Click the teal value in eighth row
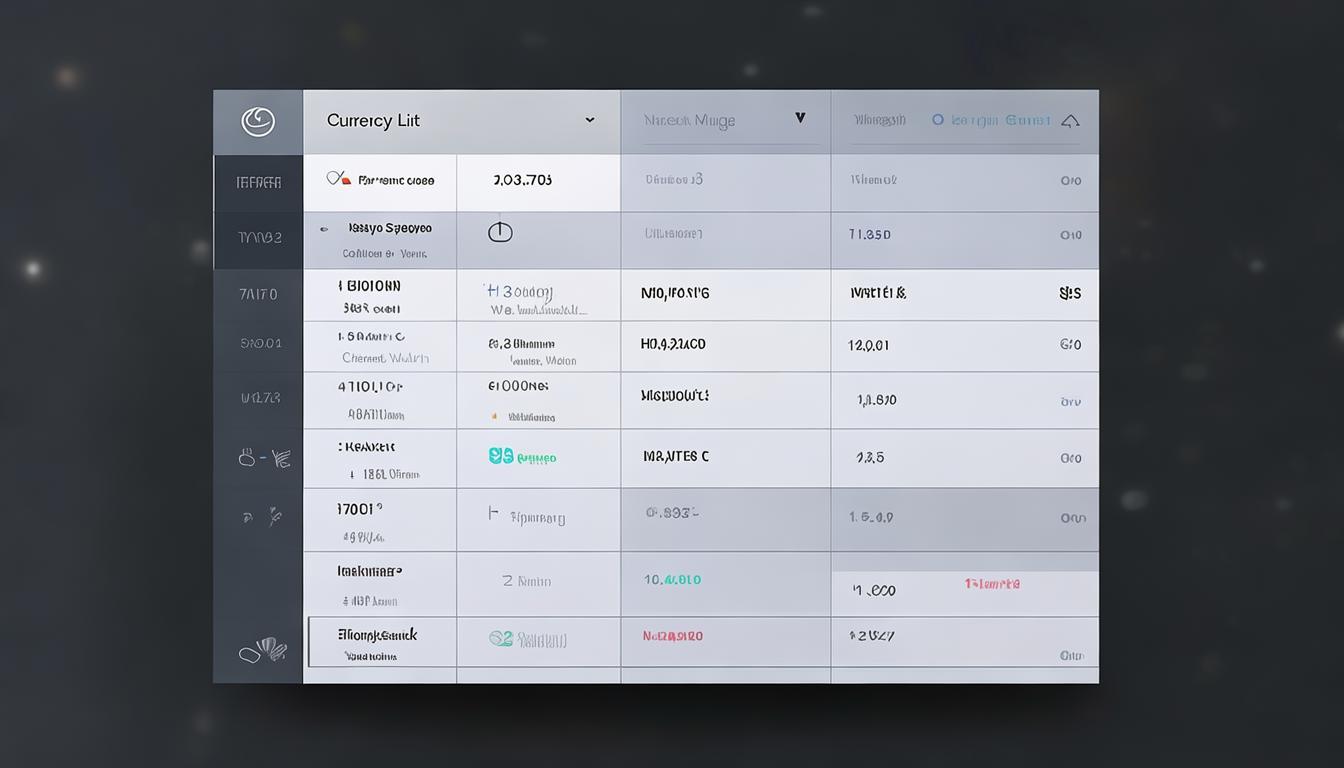1344x768 pixels. tap(672, 579)
